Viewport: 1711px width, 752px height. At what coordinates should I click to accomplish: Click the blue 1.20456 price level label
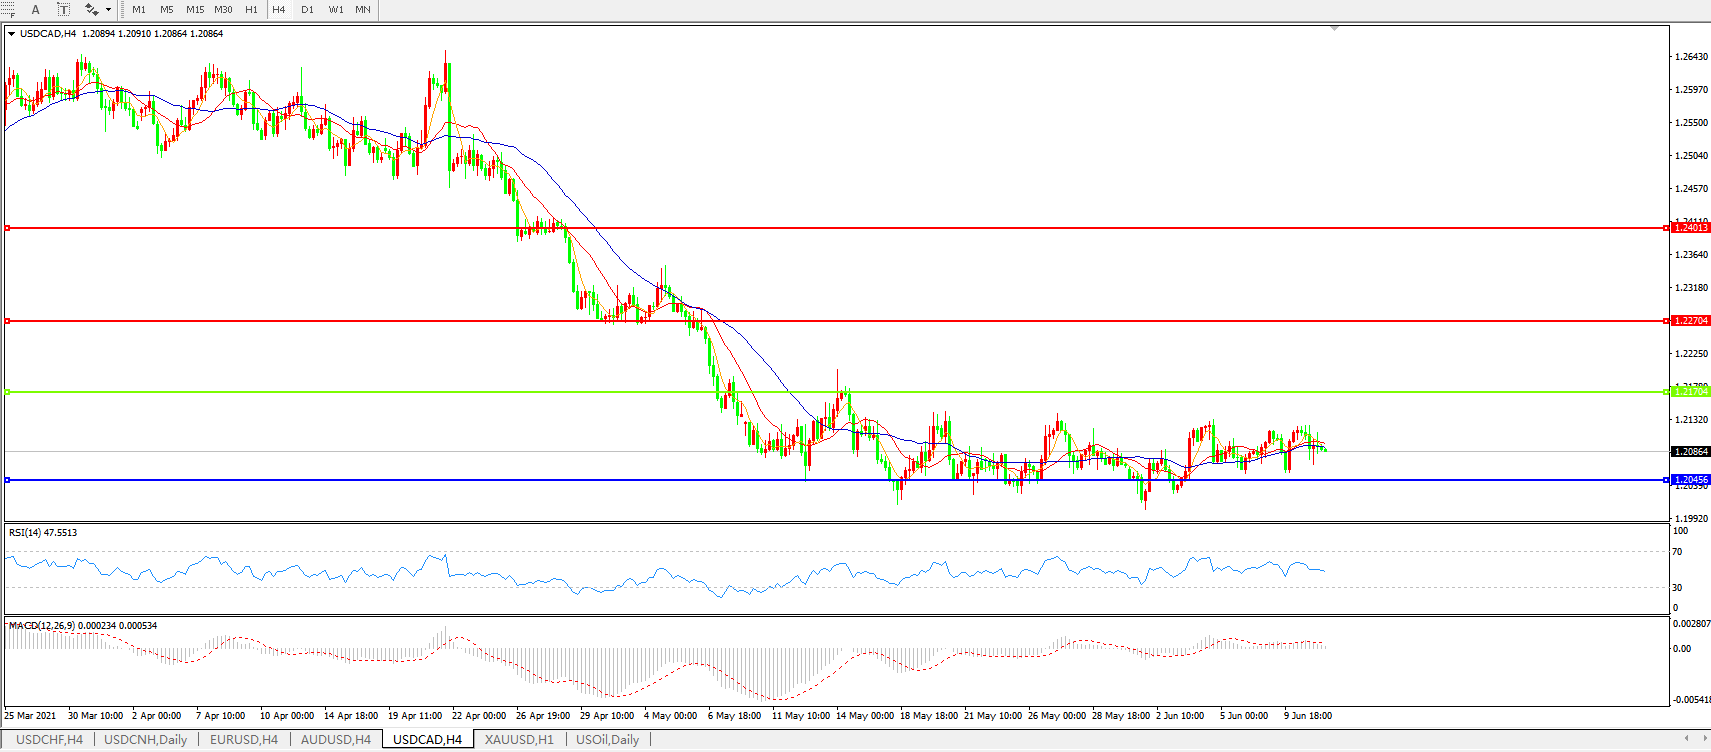coord(1691,480)
